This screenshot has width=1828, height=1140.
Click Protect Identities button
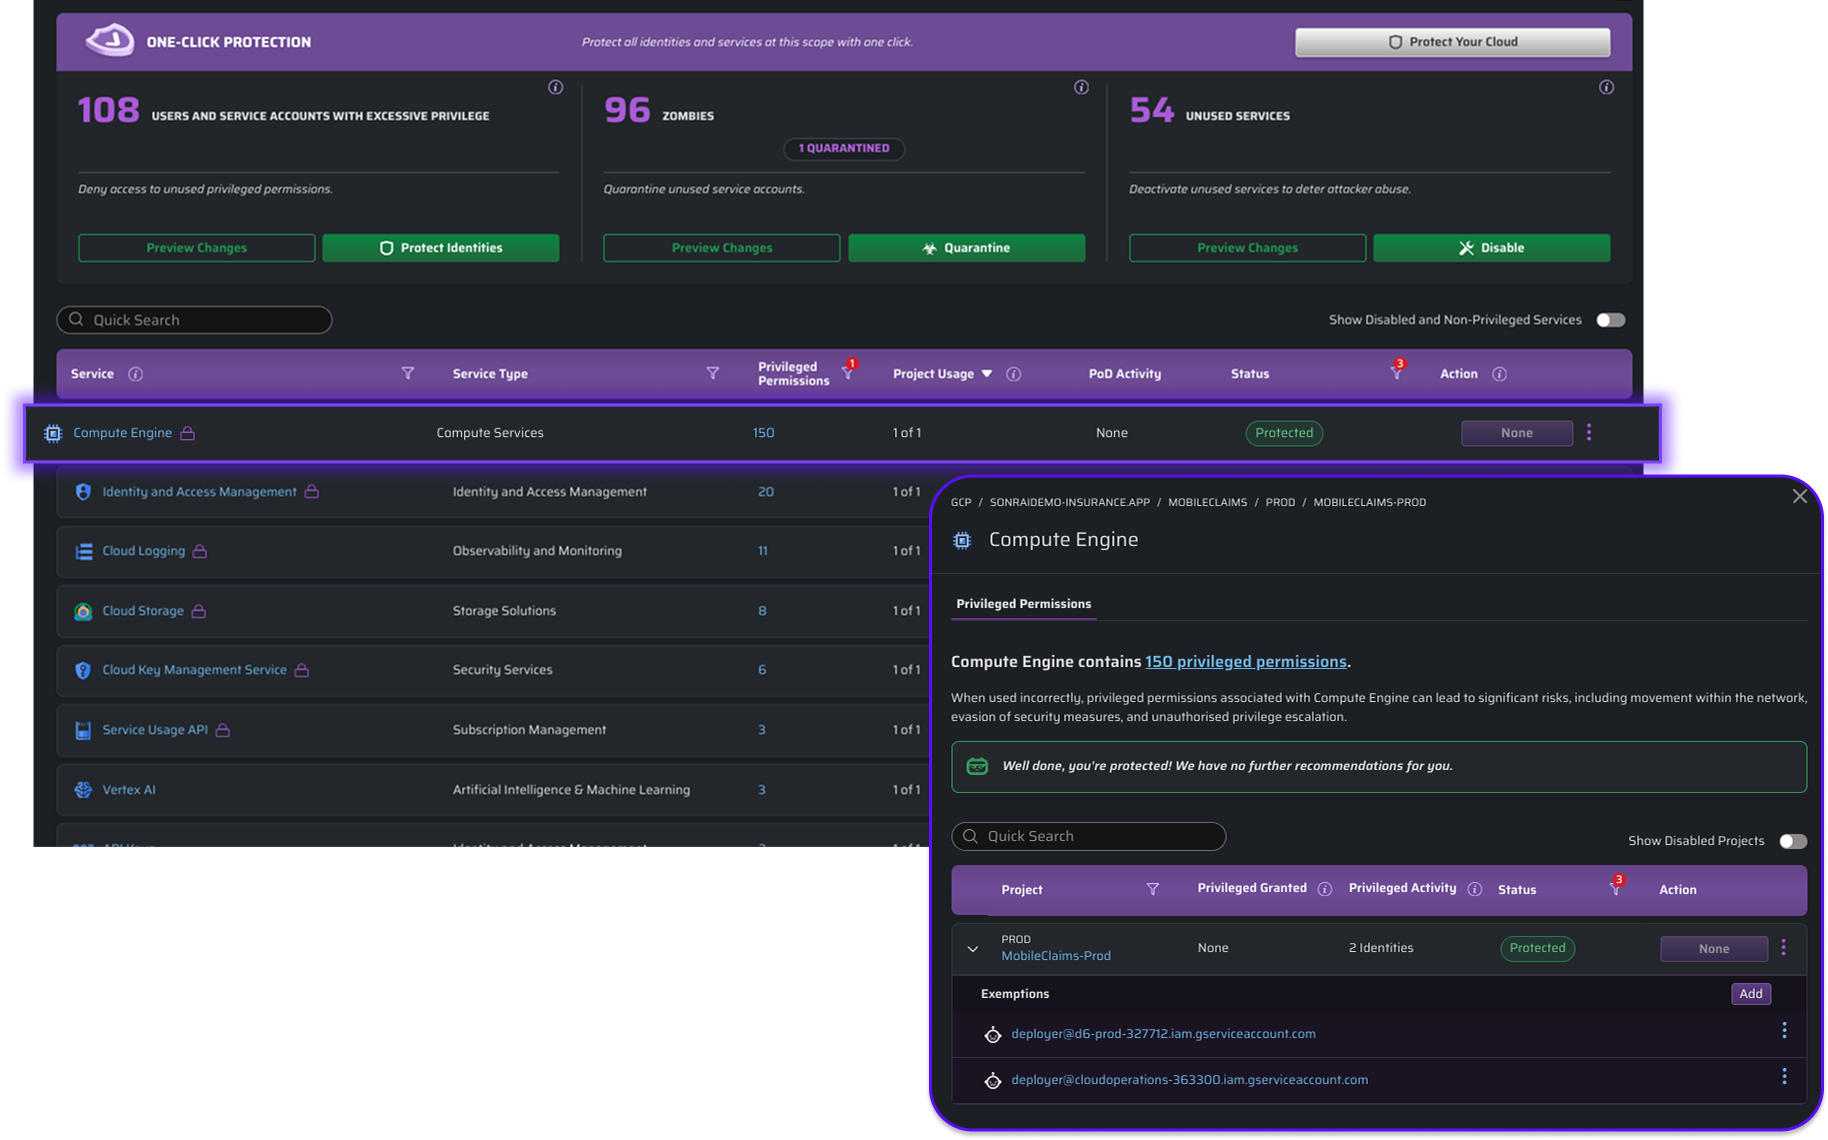pos(440,248)
